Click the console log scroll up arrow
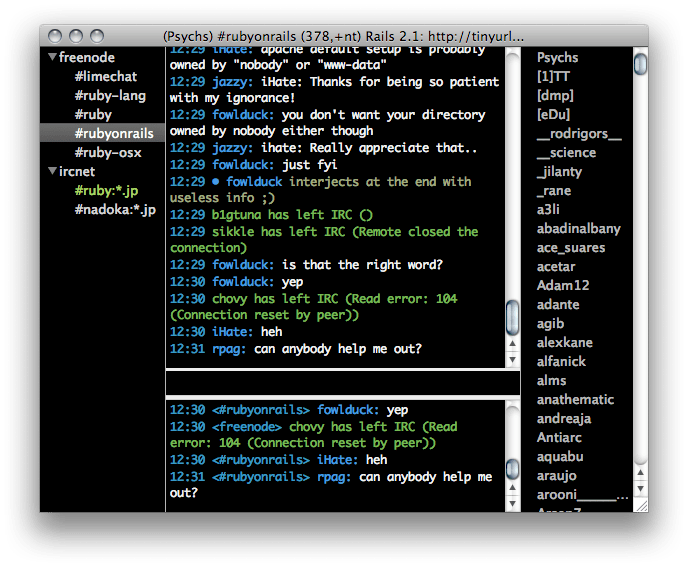 tap(512, 488)
